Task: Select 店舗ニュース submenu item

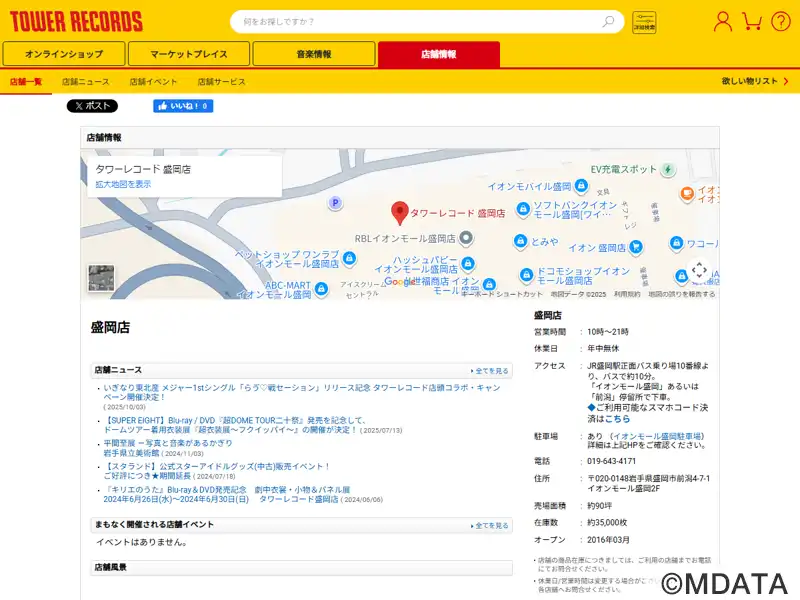Action: click(x=85, y=82)
